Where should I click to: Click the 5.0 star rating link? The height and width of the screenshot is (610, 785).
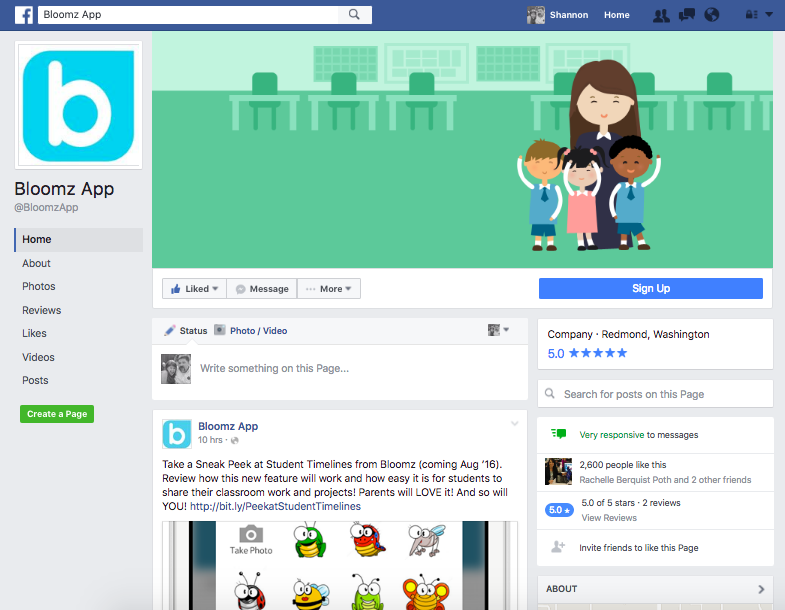click(587, 353)
